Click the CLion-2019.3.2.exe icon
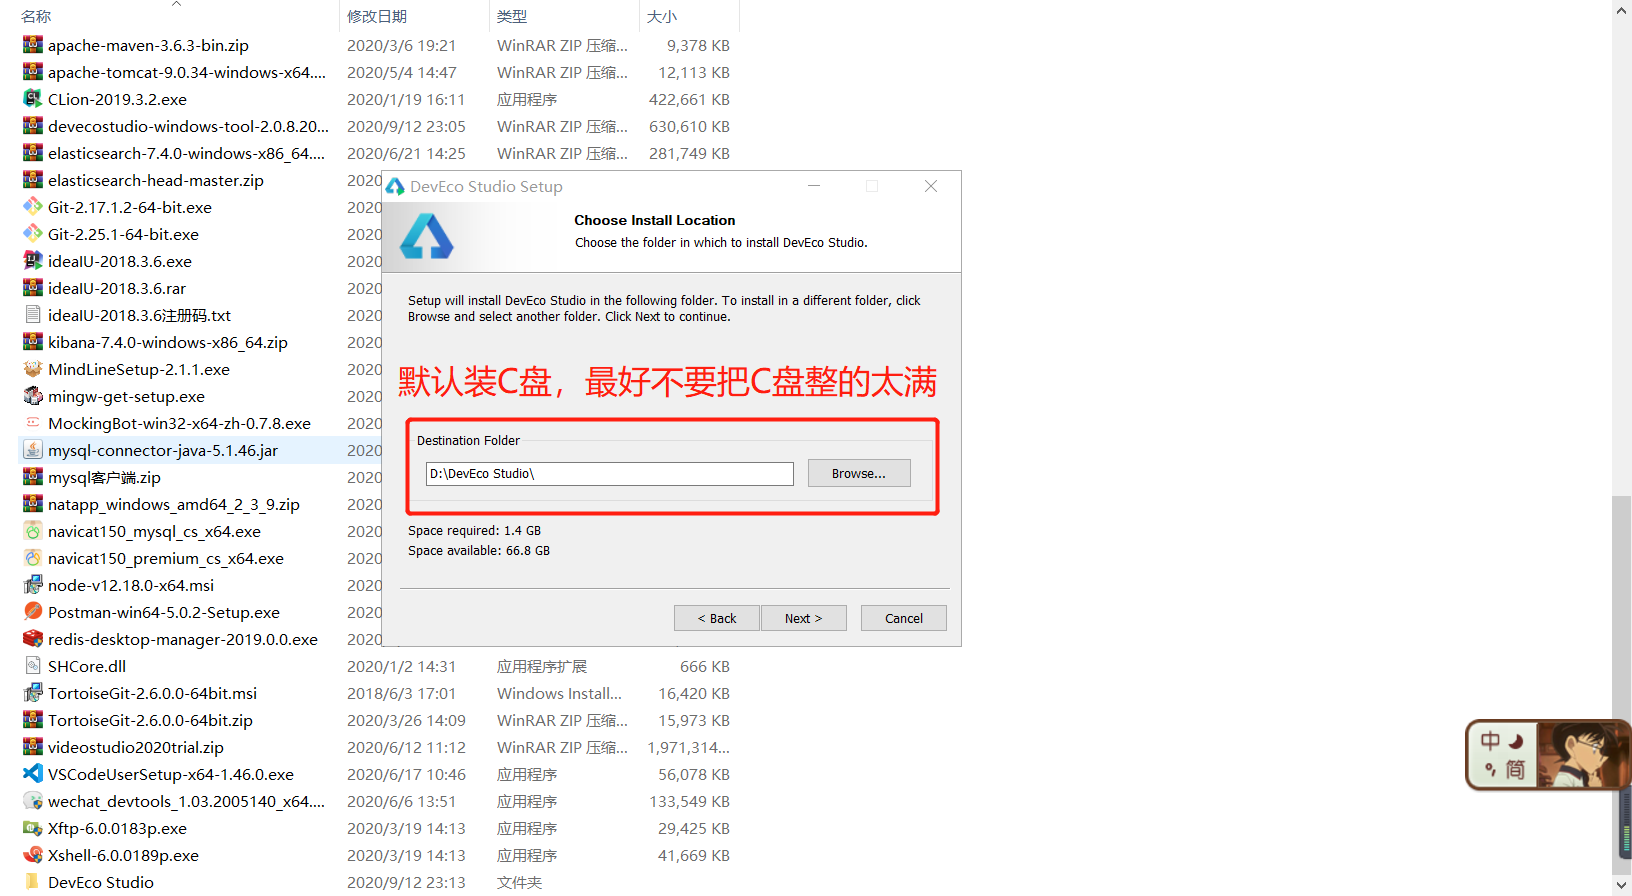The height and width of the screenshot is (896, 1632). click(x=33, y=99)
